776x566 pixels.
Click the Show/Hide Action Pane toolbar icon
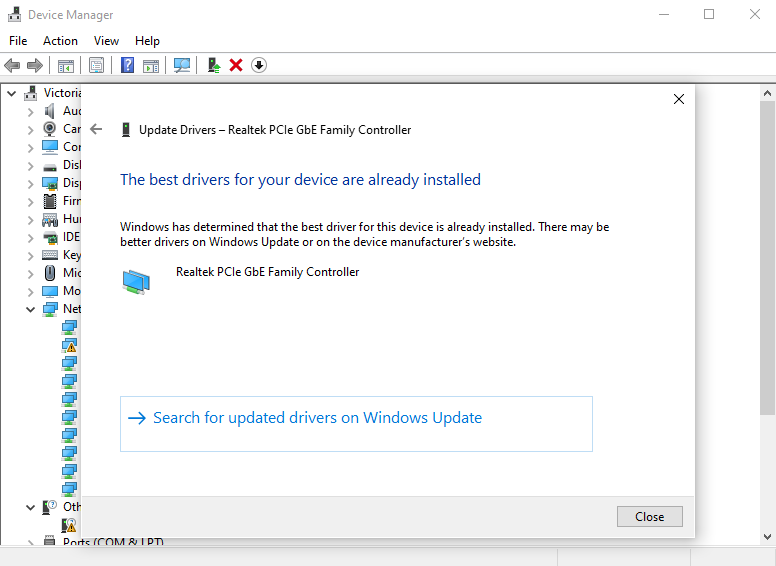(151, 65)
